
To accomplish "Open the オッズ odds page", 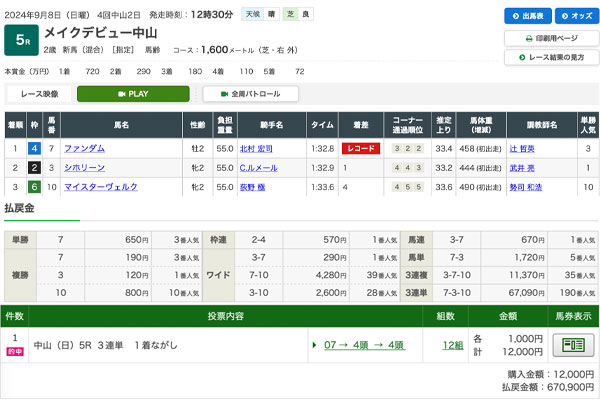I will point(574,16).
